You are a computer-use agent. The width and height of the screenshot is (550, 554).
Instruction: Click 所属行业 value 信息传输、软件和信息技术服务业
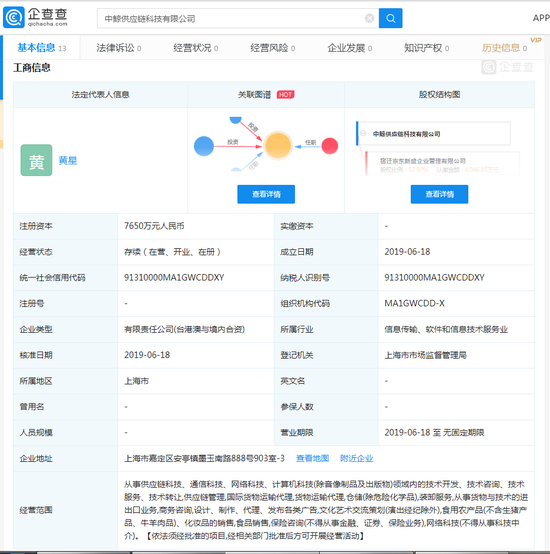click(446, 329)
